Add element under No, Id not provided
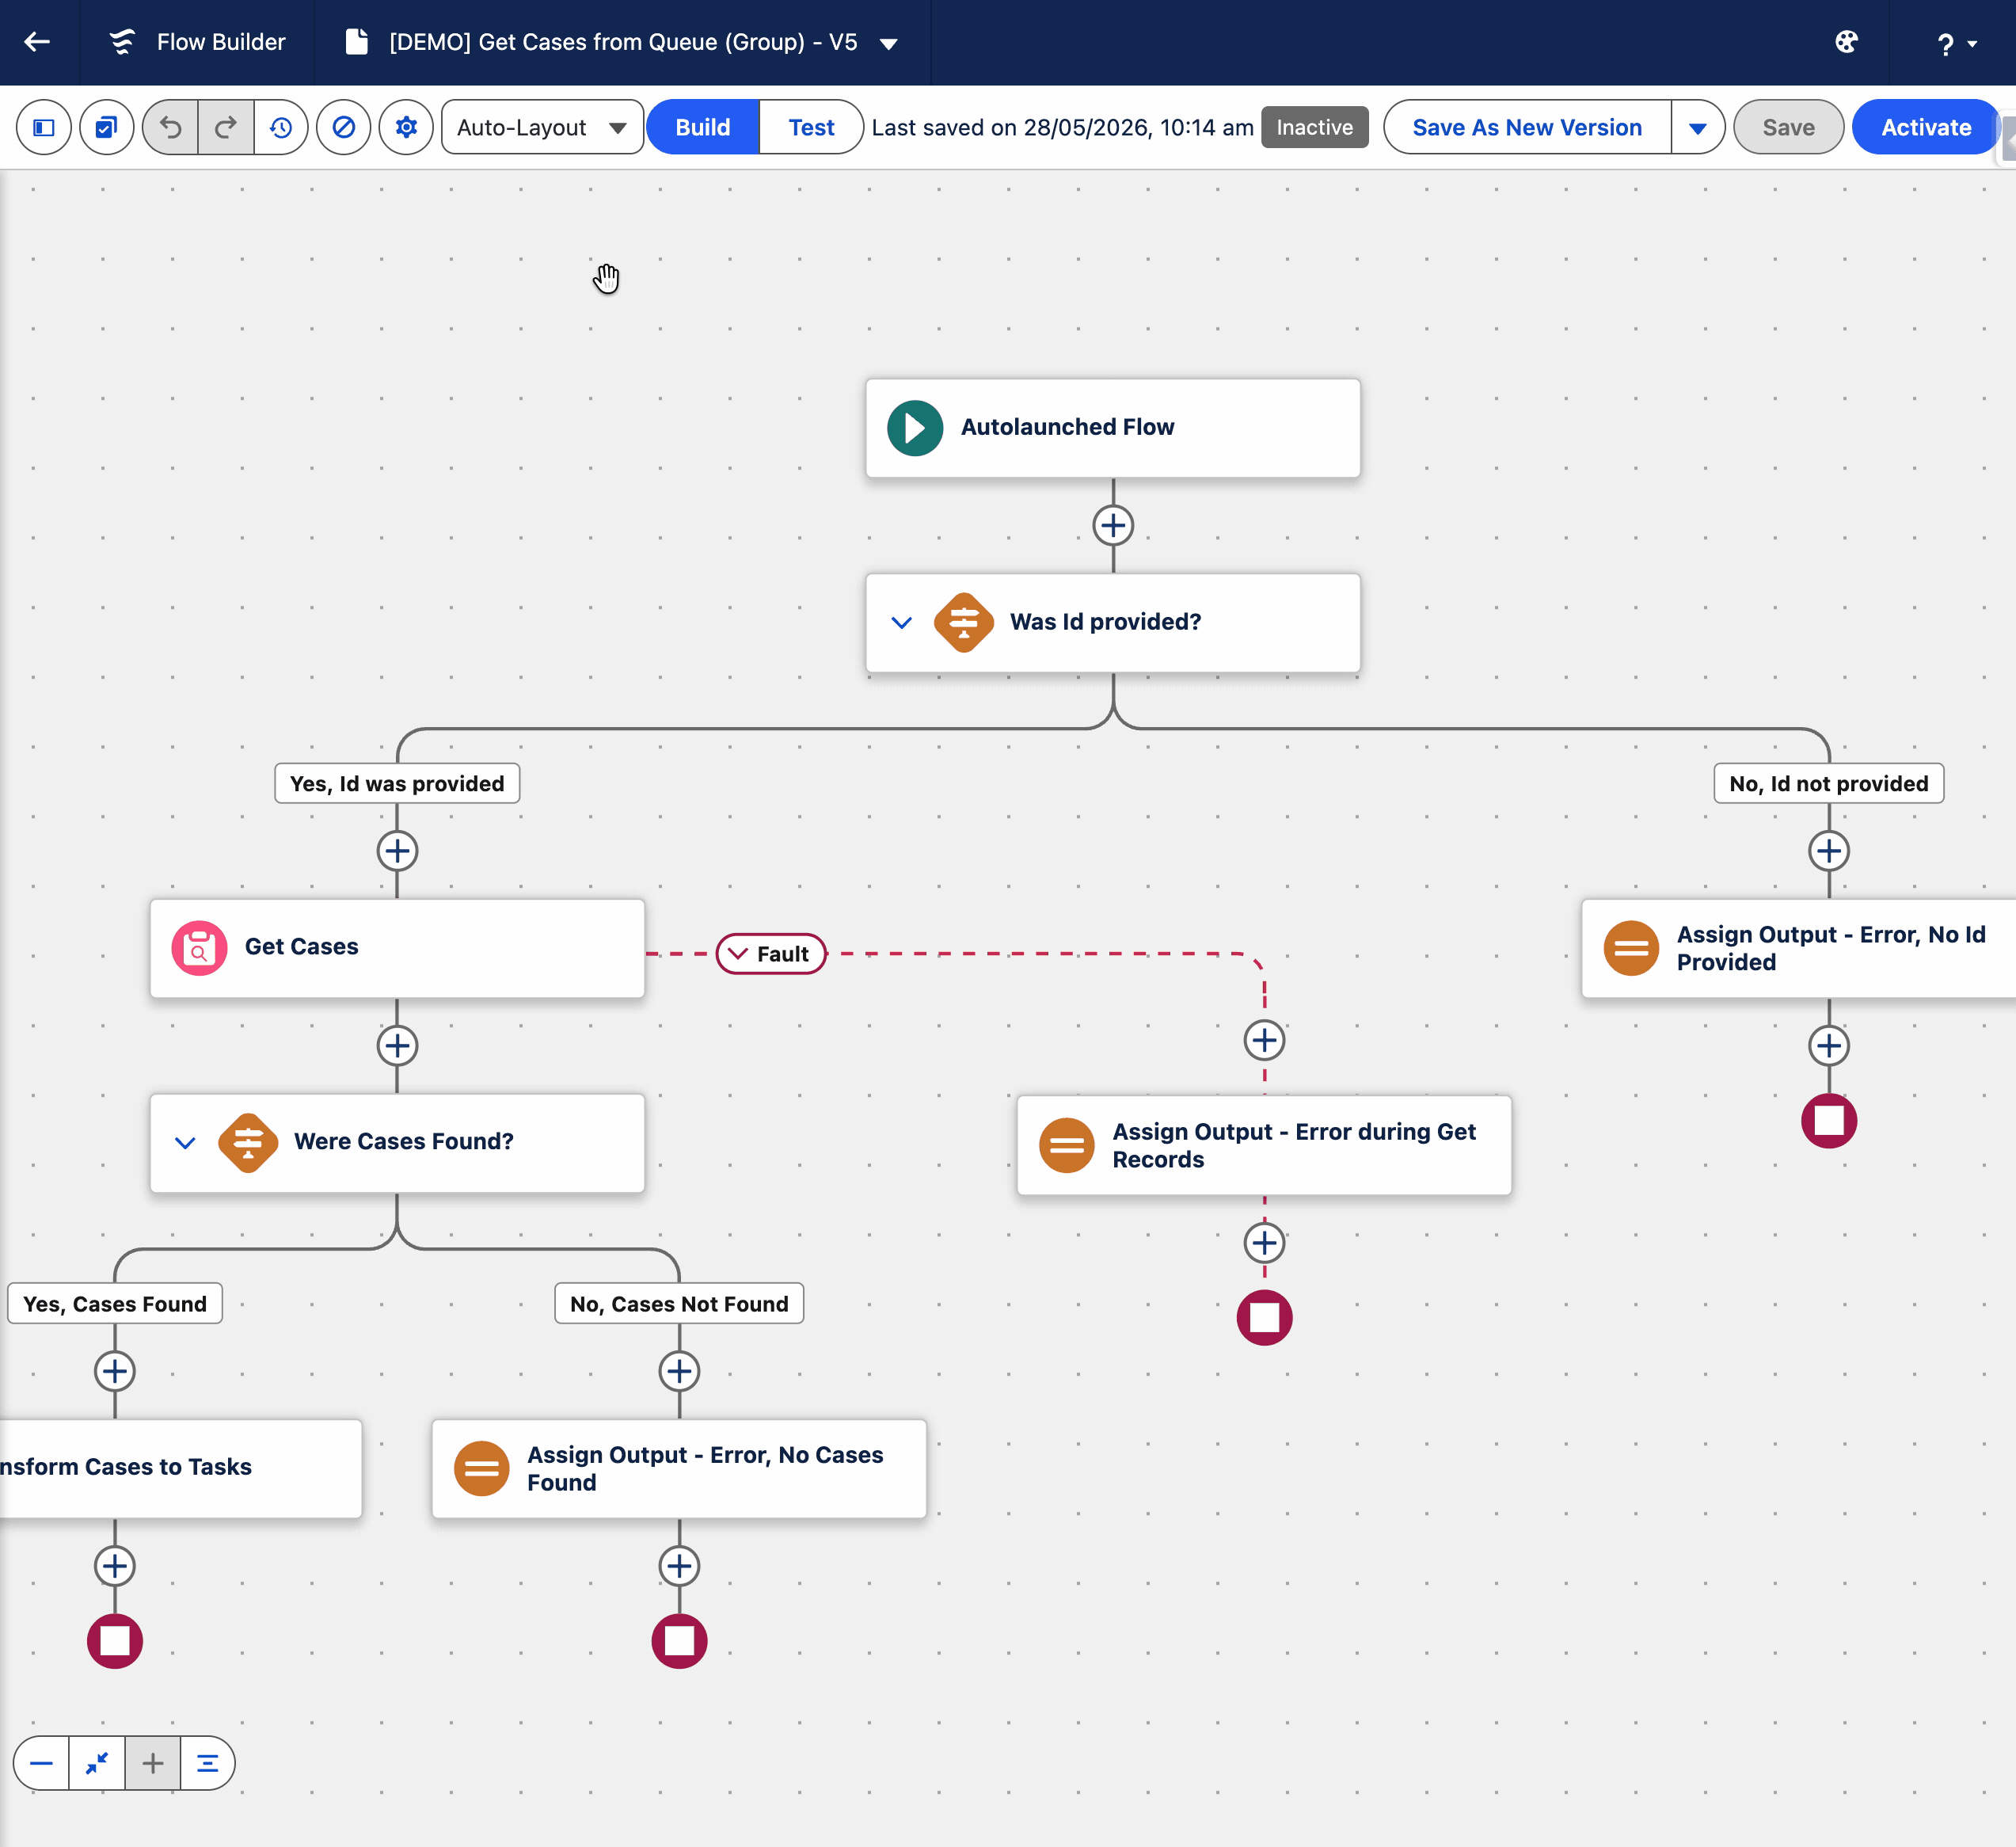 coord(1828,851)
